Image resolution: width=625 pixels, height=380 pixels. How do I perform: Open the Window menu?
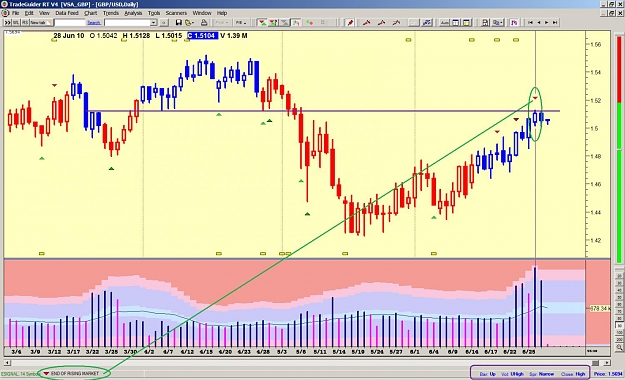pyautogui.click(x=202, y=13)
